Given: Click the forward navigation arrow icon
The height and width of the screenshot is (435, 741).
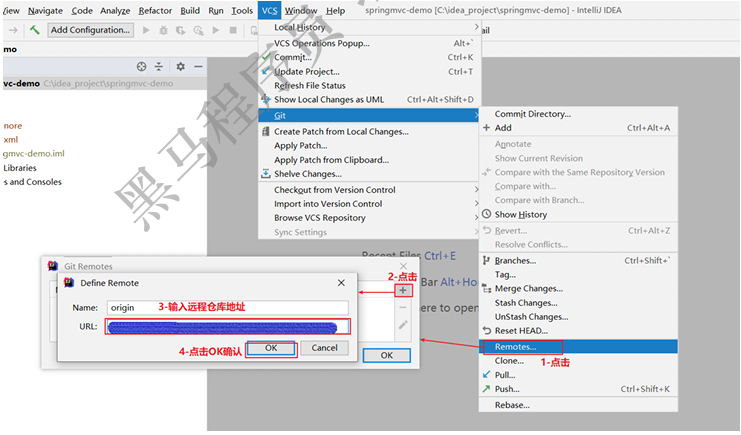Looking at the screenshot, I should (13, 30).
